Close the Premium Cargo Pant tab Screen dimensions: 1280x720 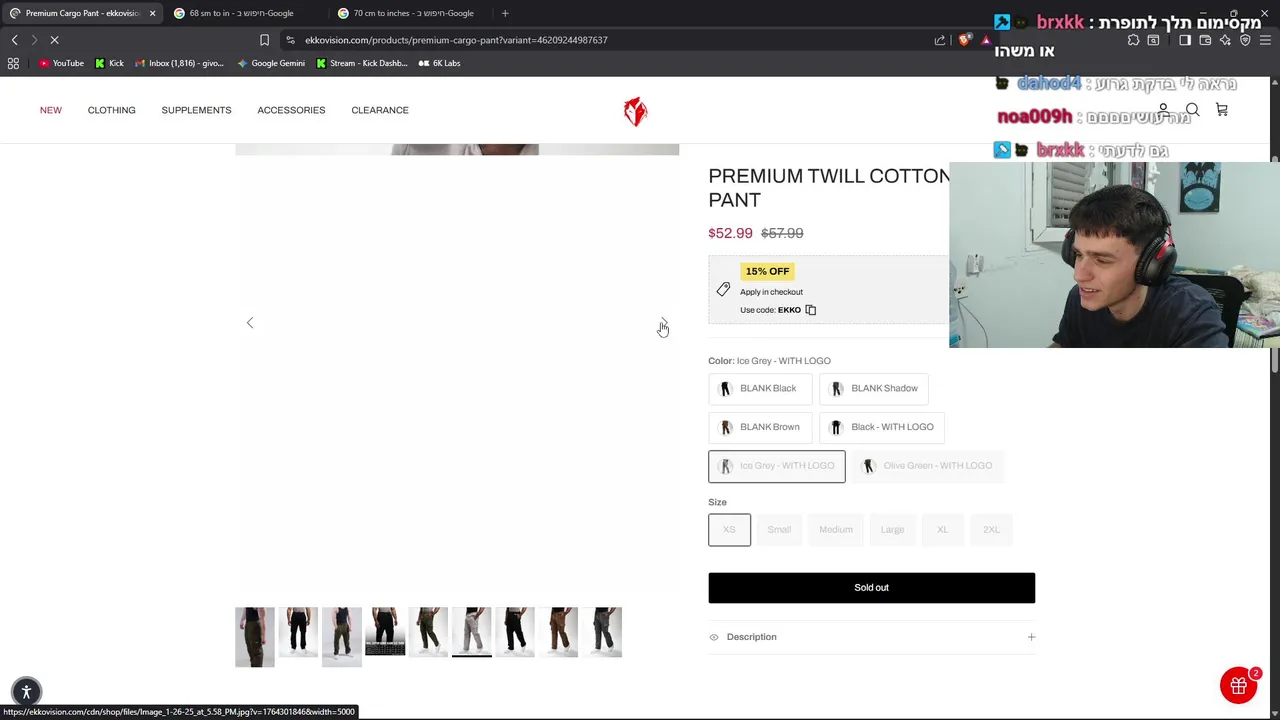pos(152,13)
